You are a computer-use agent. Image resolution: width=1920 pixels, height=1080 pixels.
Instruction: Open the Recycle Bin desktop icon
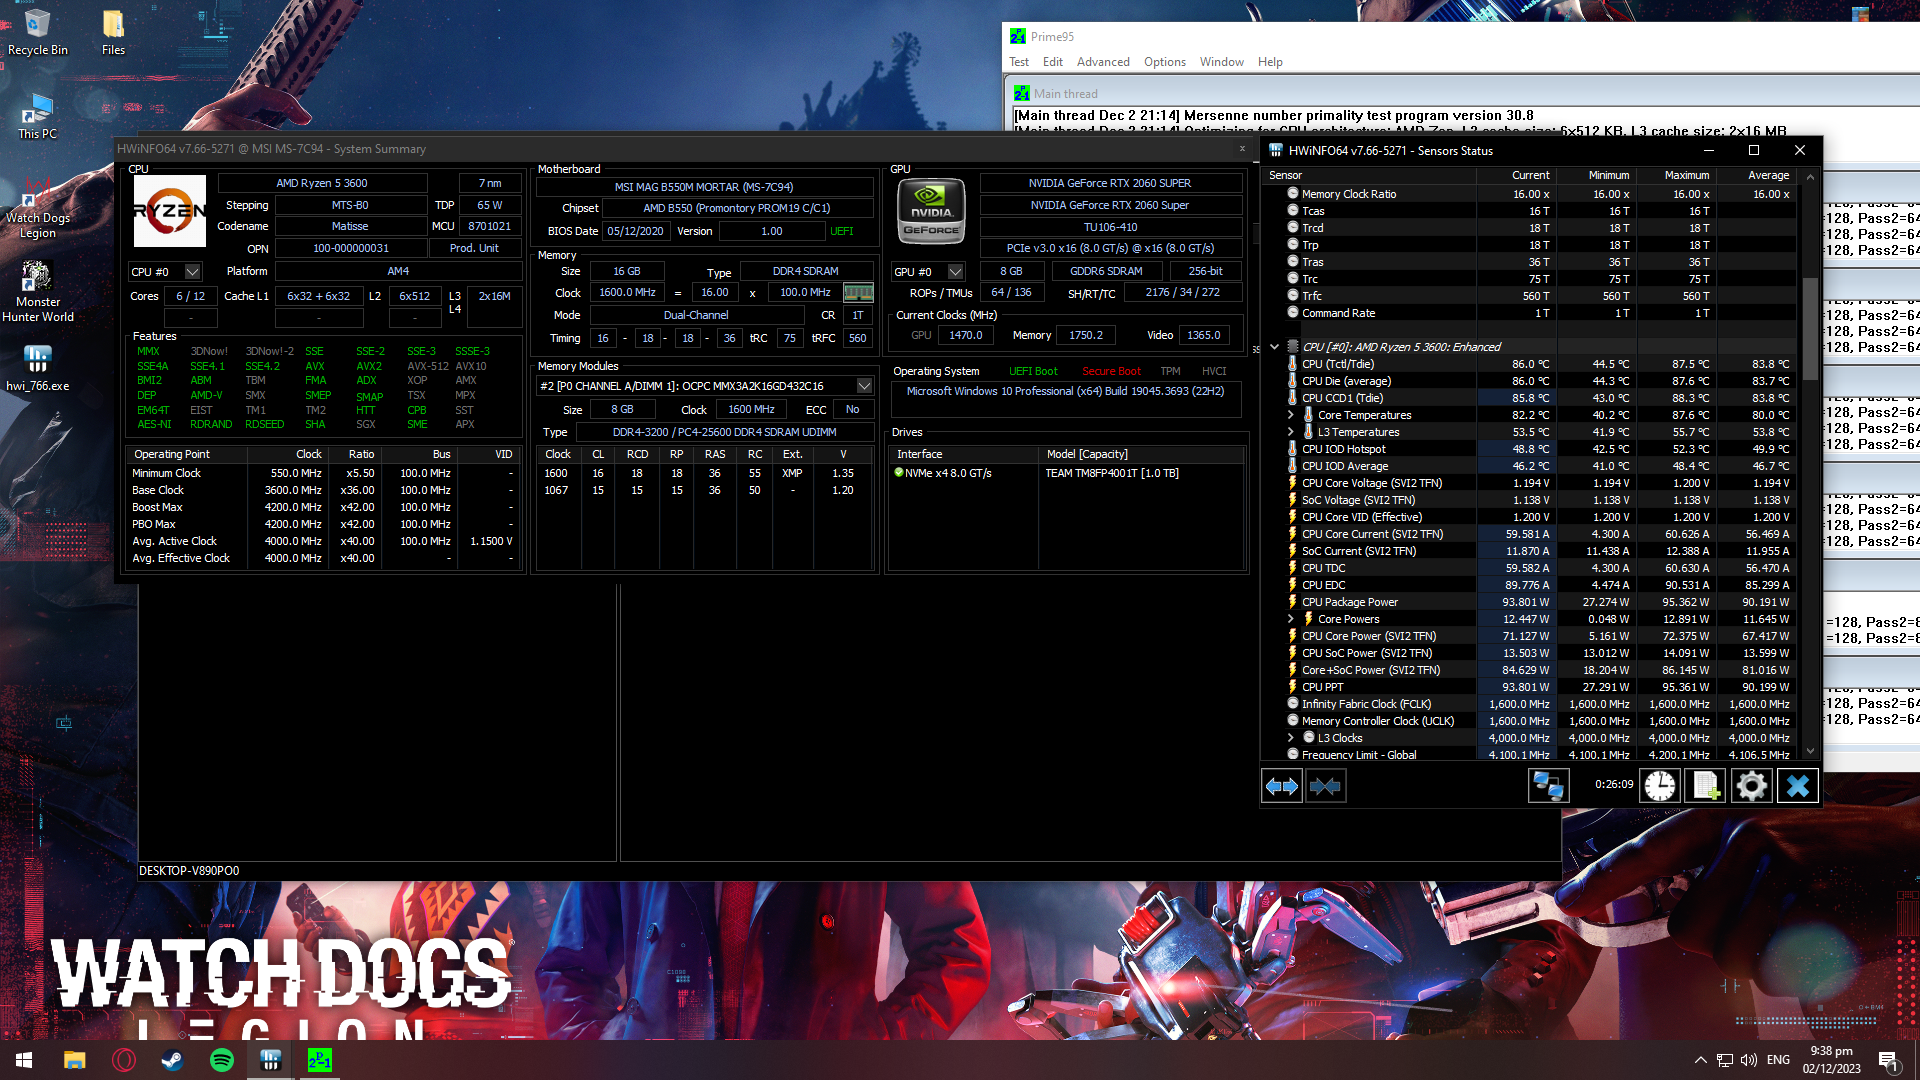[37, 32]
